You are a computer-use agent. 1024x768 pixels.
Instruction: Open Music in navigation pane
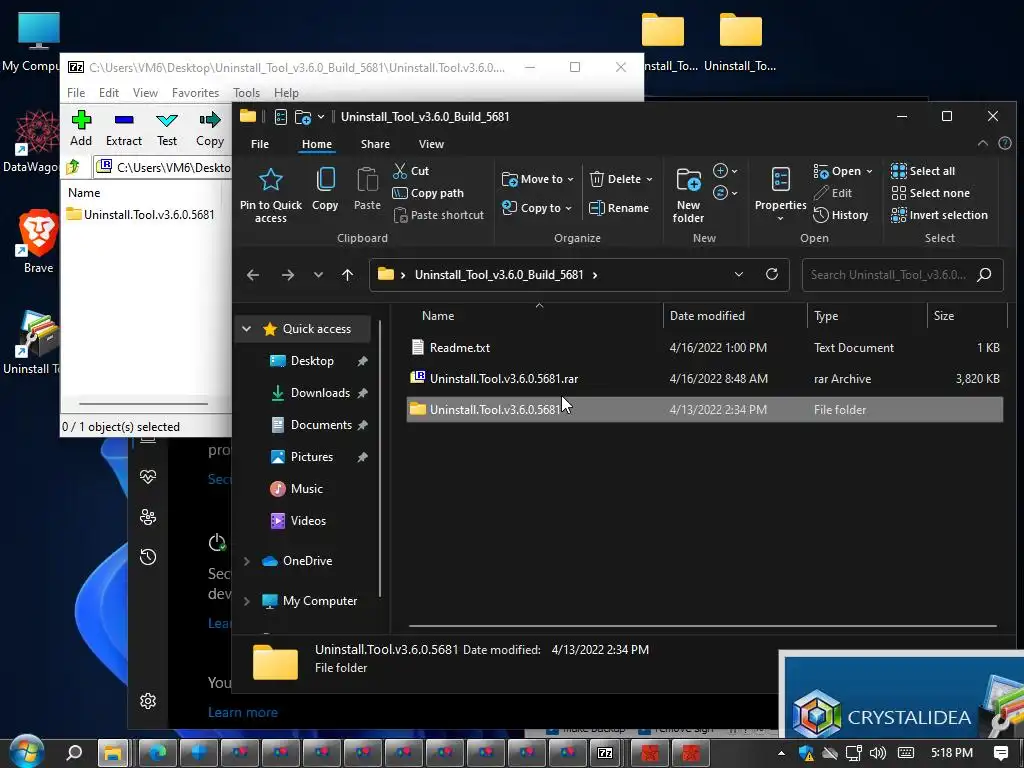coord(307,489)
